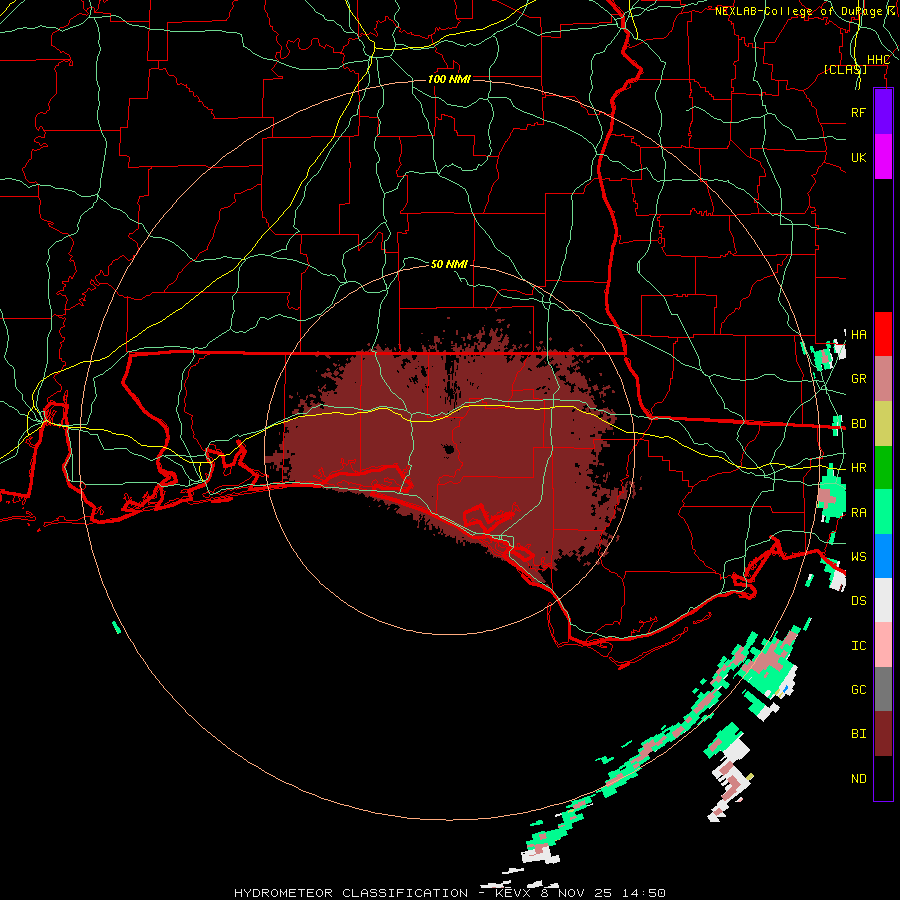Click the purple RF color swatch in legend
Viewport: 900px width, 900px height.
(x=883, y=112)
